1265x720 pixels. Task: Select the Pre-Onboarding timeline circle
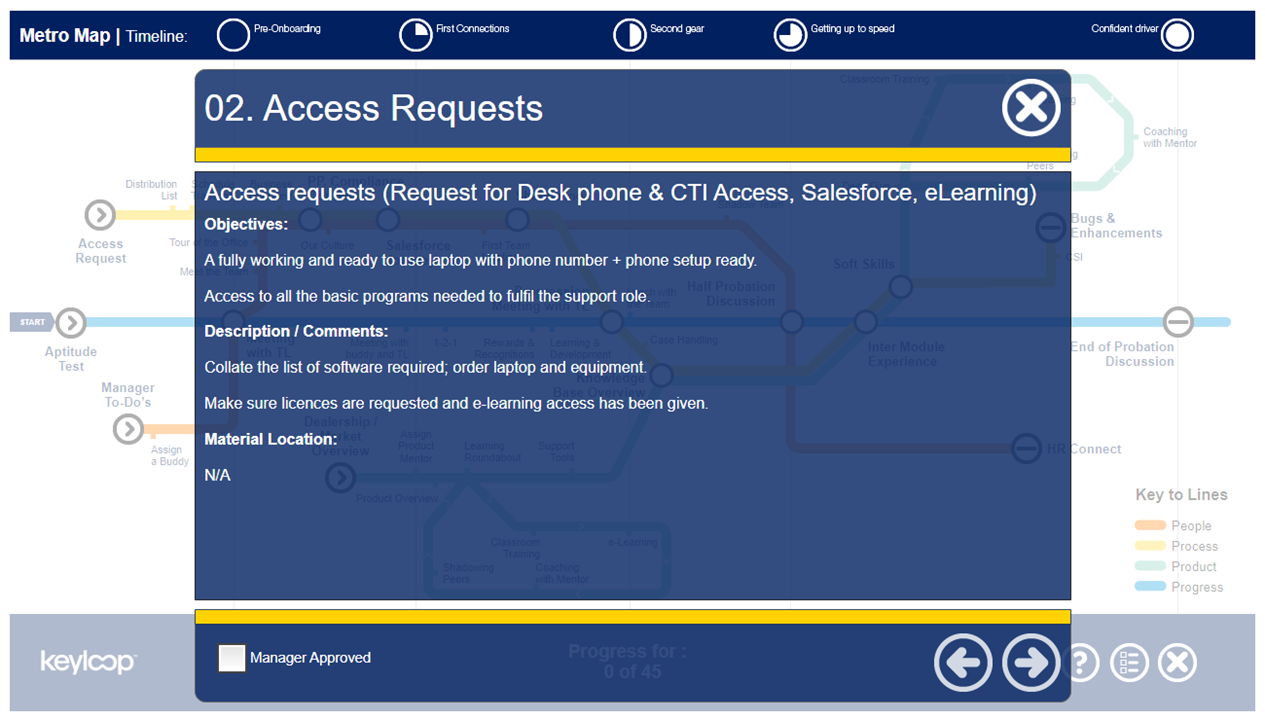tap(233, 35)
